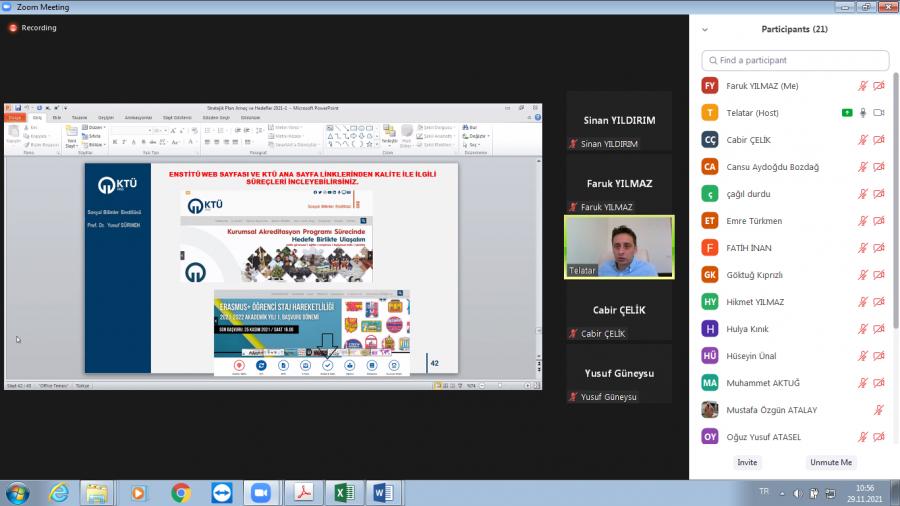Image resolution: width=900 pixels, height=506 pixels.
Task: Click the muted mic icon beside Cabir ÇELİK
Action: [863, 140]
